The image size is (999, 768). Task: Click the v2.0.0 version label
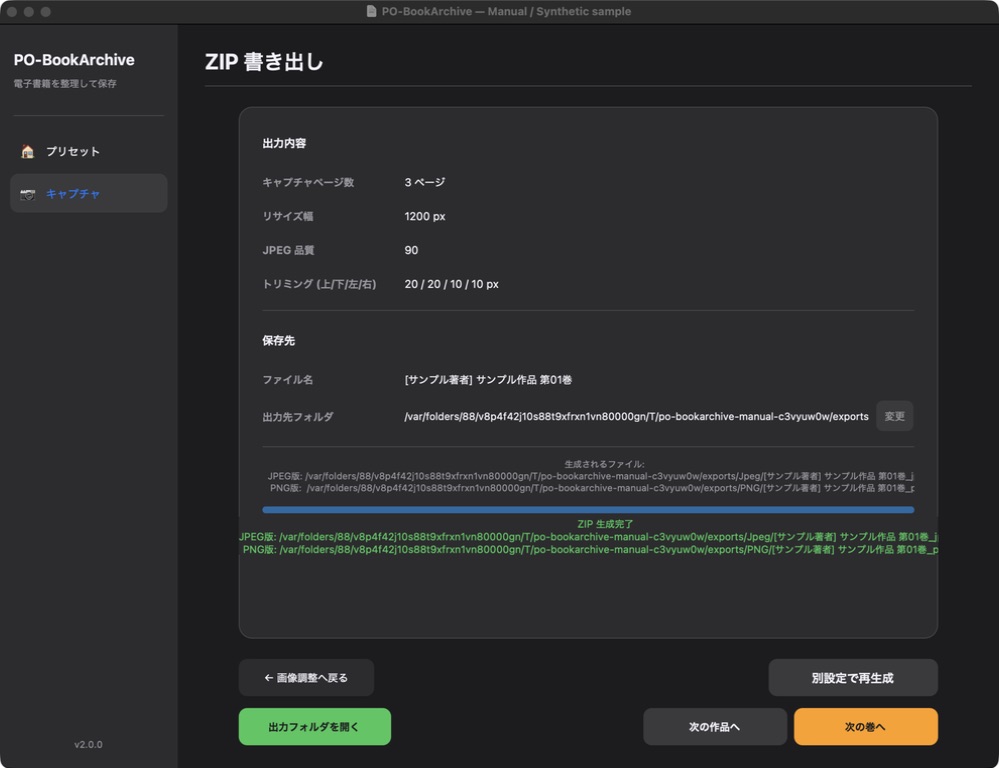[x=88, y=744]
